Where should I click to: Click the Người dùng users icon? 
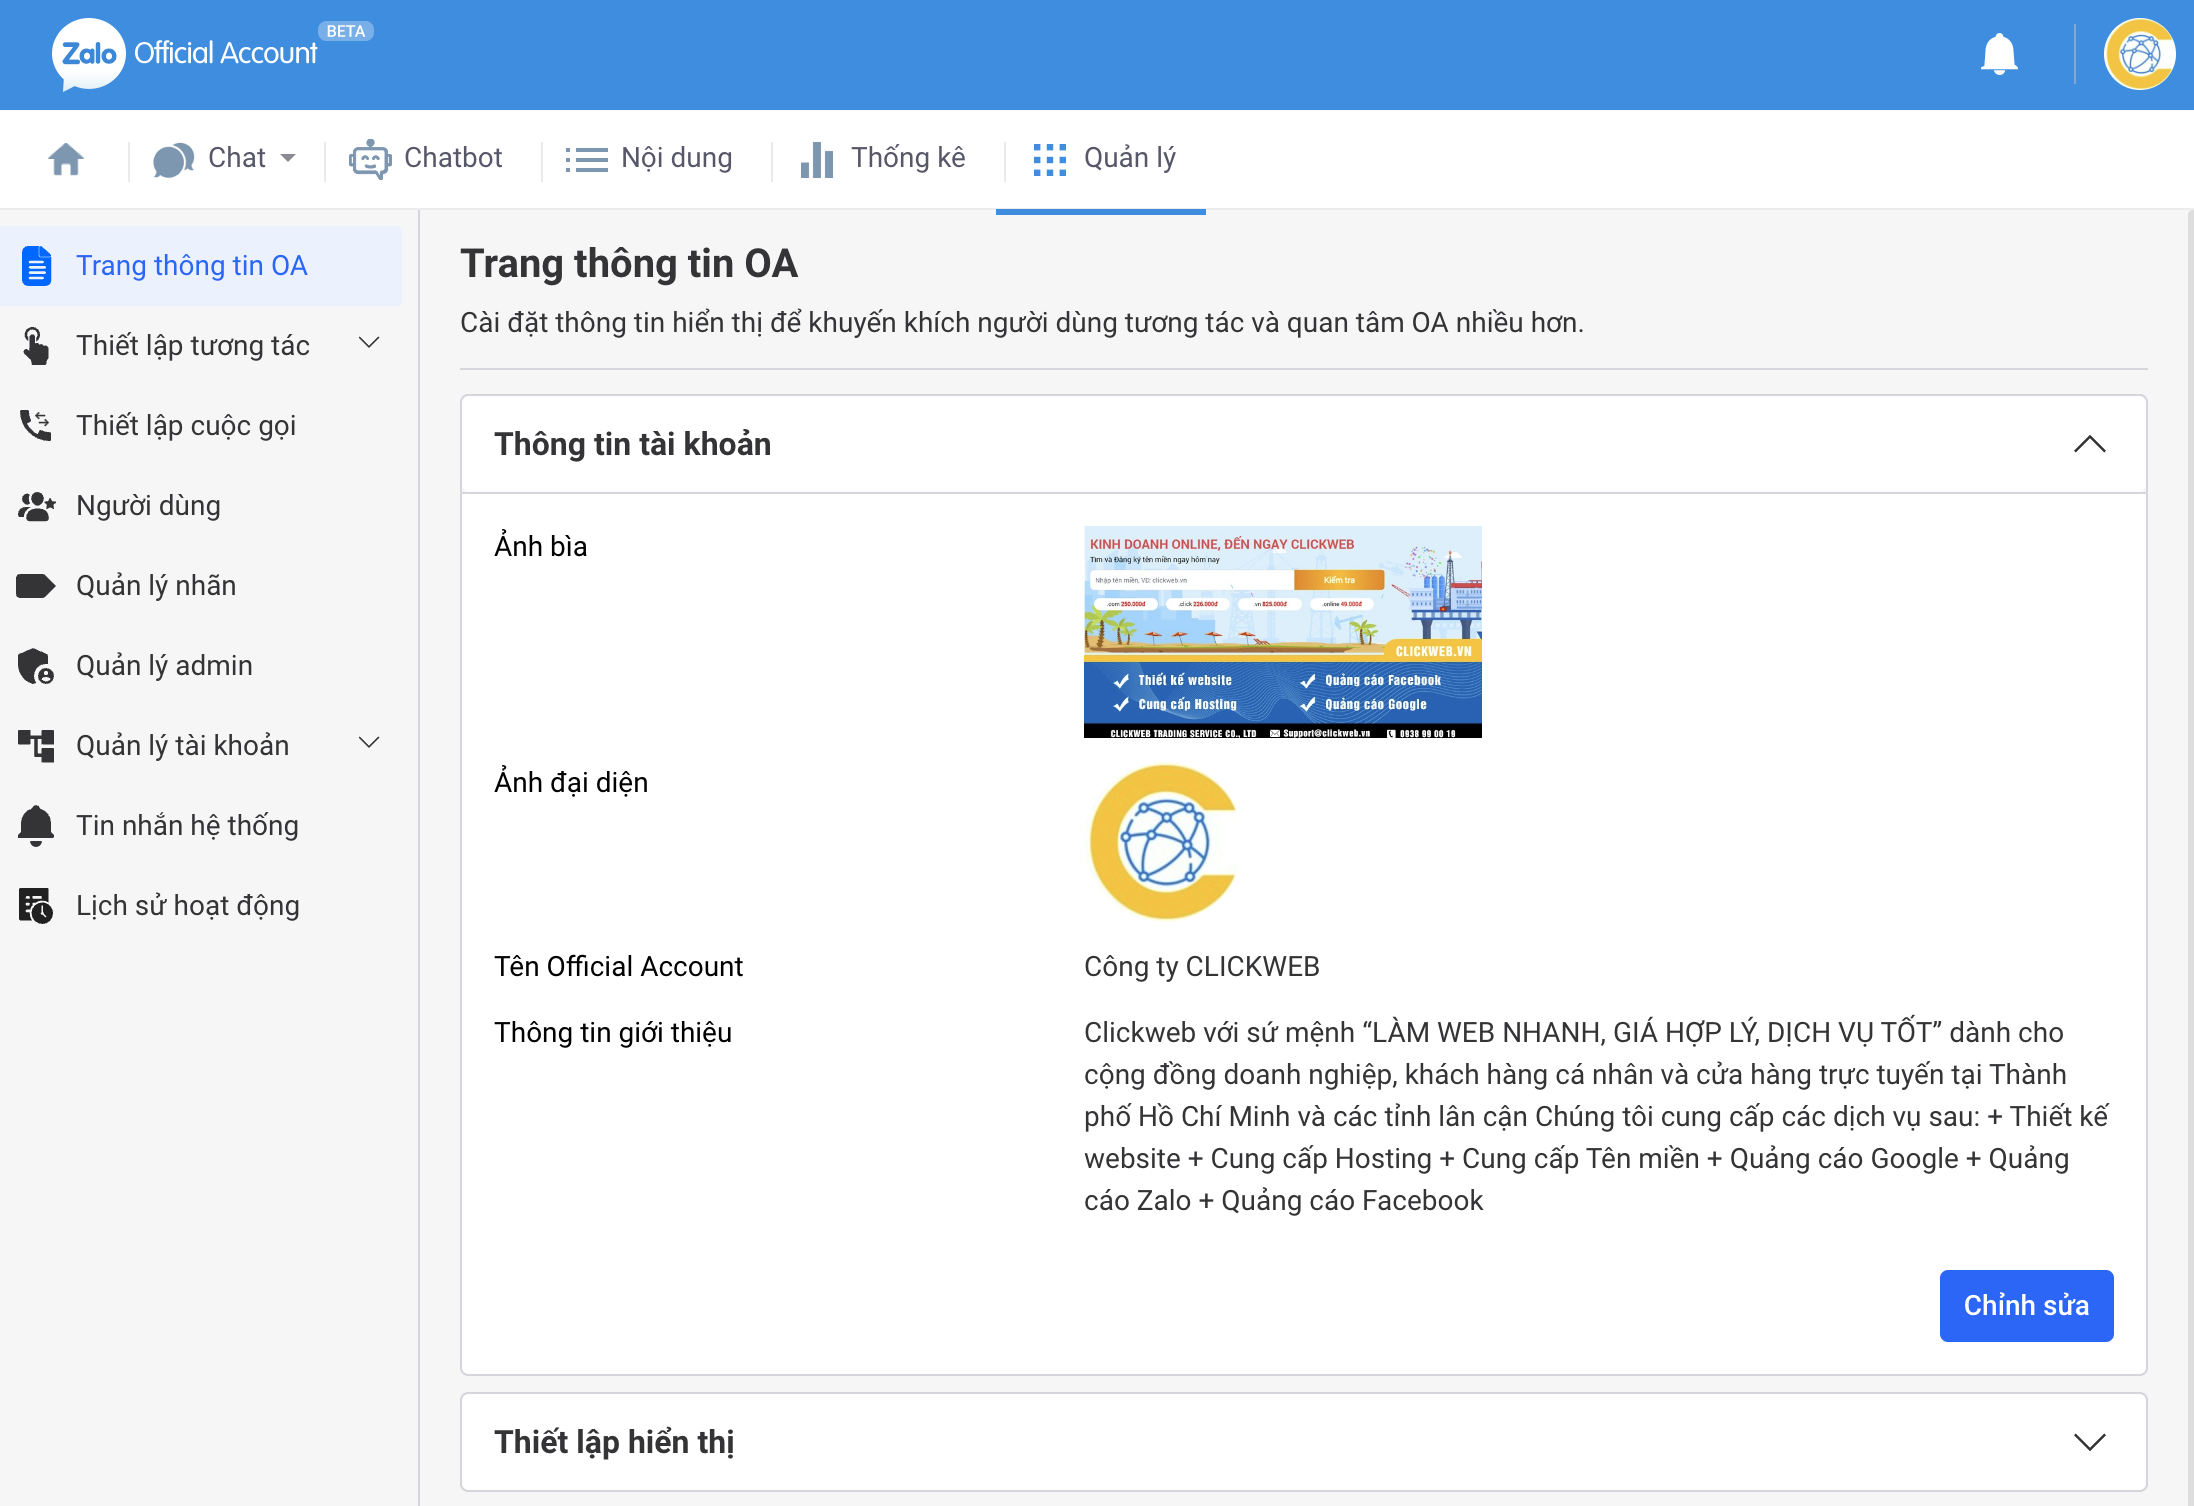(x=36, y=506)
